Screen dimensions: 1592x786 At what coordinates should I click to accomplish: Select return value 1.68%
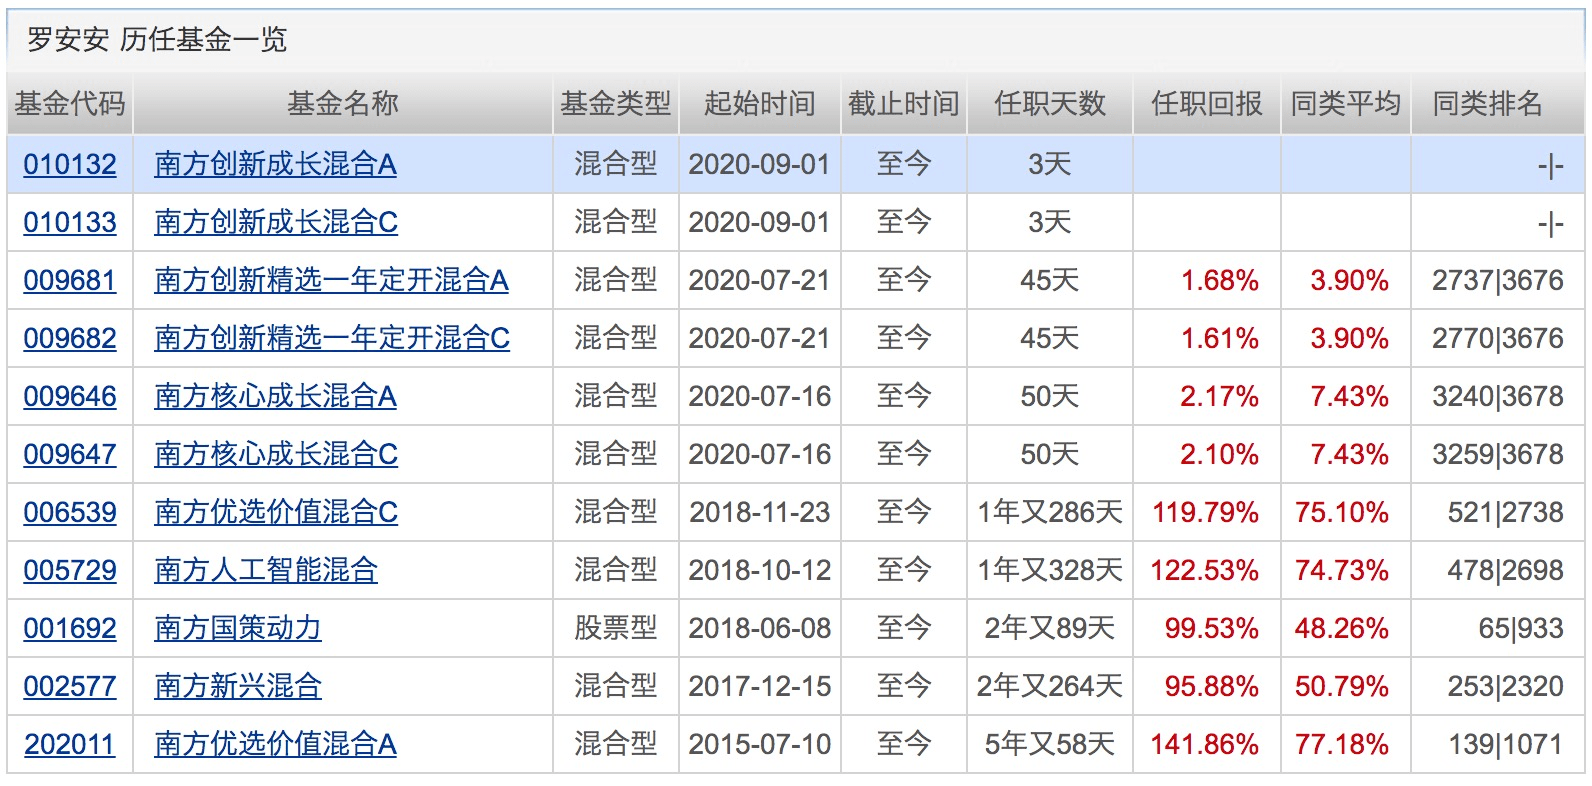click(1220, 280)
